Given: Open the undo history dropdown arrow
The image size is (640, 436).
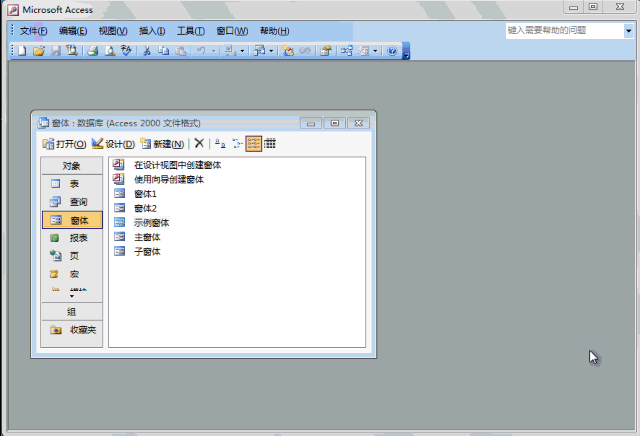Looking at the screenshot, I should click(213, 51).
